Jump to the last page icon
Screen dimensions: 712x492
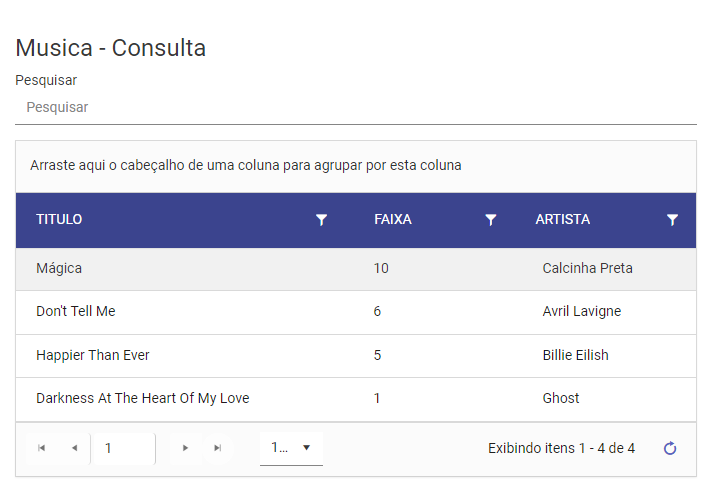218,448
